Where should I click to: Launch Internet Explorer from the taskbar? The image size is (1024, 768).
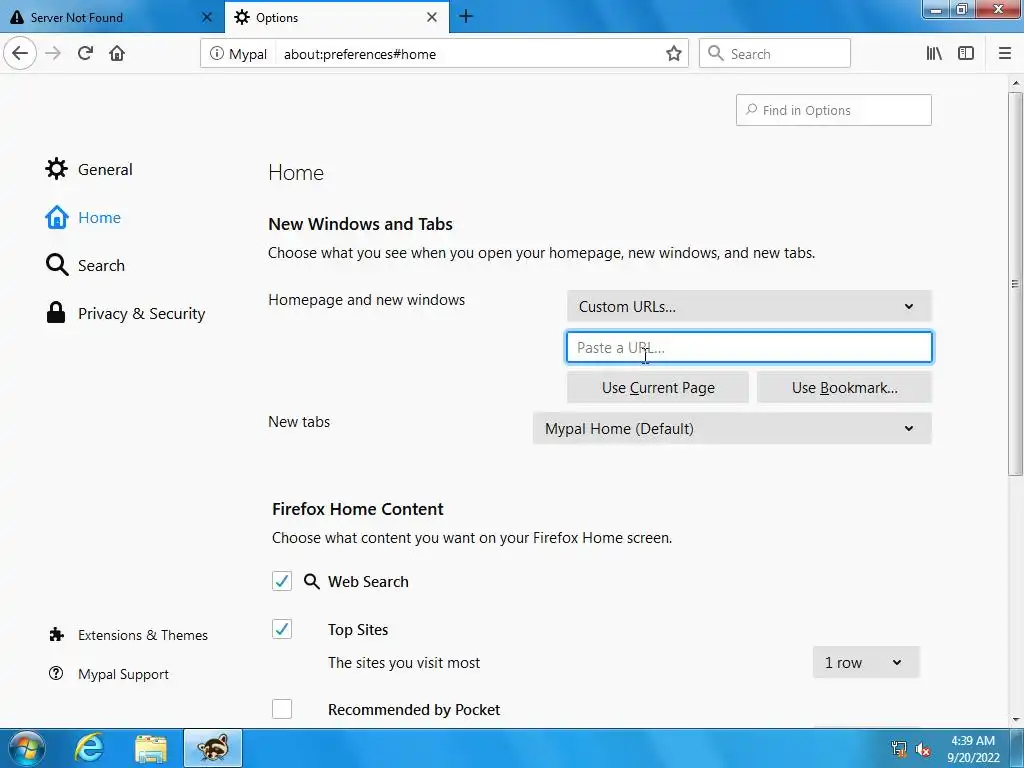[x=89, y=748]
